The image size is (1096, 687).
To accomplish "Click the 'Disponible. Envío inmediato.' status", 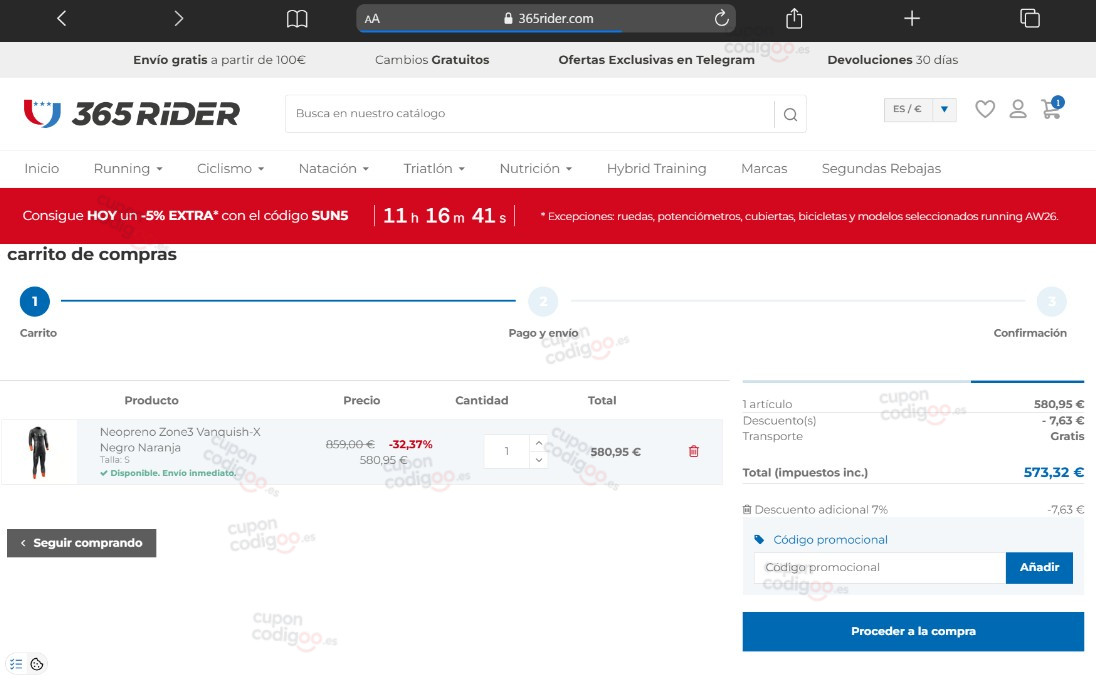I will tap(168, 473).
